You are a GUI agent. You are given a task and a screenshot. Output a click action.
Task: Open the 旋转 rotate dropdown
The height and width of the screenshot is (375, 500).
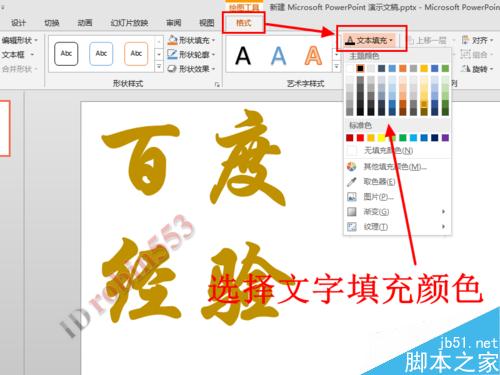pyautogui.click(x=492, y=69)
